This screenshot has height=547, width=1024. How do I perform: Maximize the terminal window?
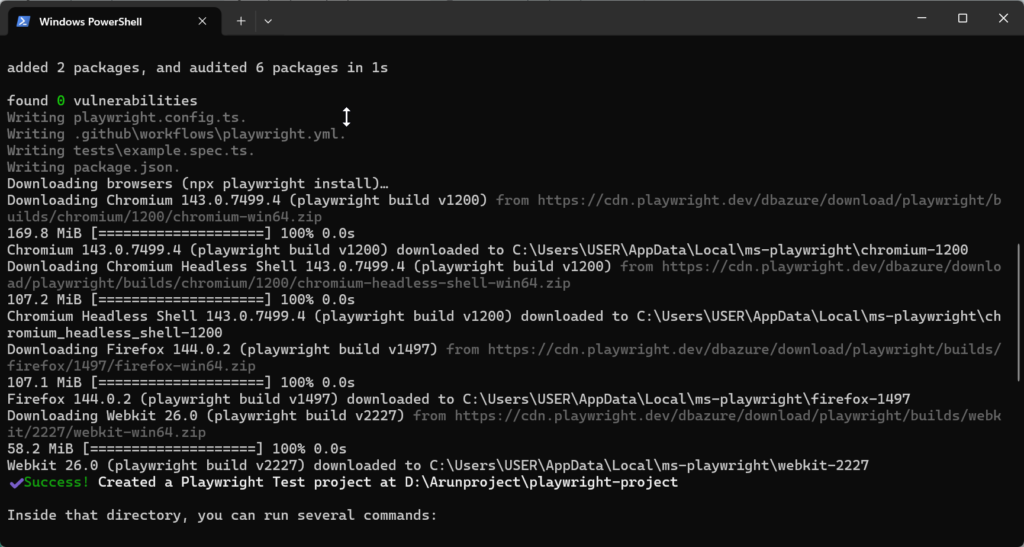tap(962, 18)
